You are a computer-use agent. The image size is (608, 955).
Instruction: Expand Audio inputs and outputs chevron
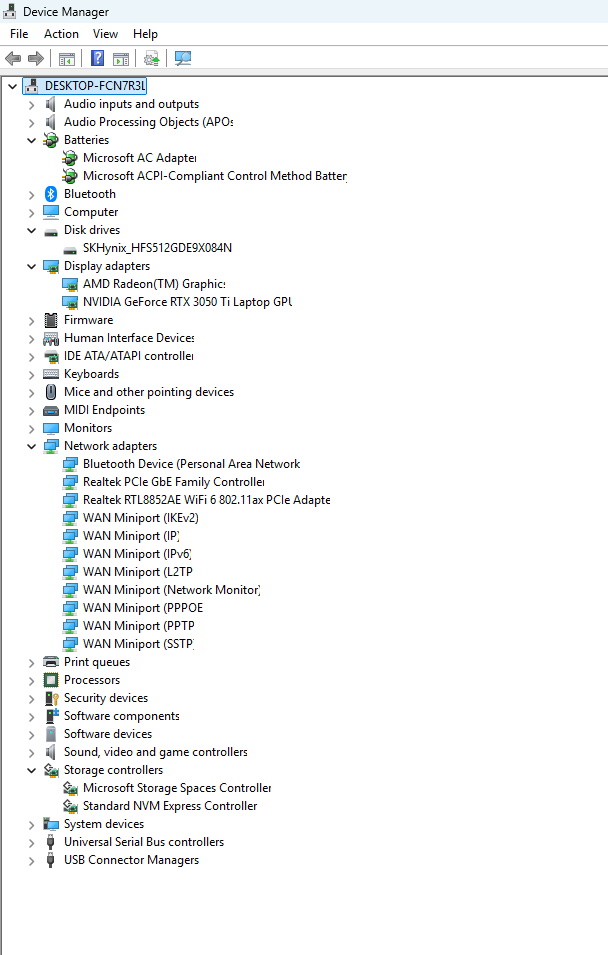point(32,105)
